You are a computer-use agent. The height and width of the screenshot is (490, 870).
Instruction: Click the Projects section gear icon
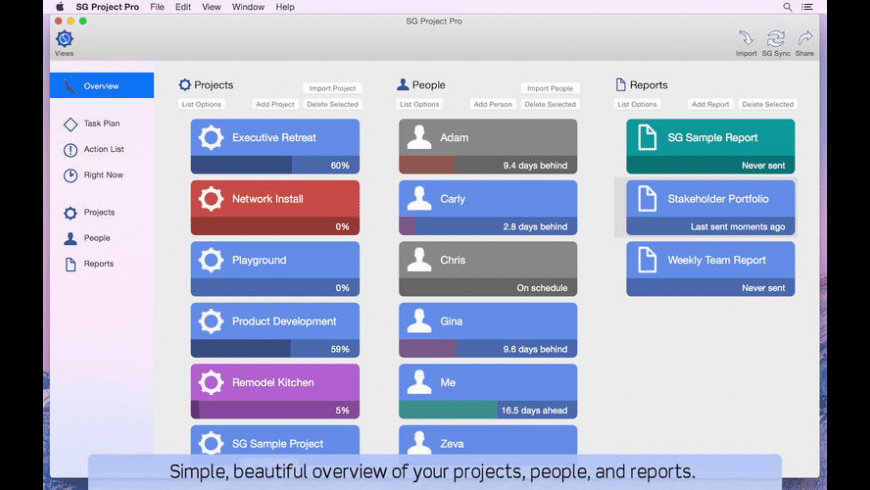(185, 85)
